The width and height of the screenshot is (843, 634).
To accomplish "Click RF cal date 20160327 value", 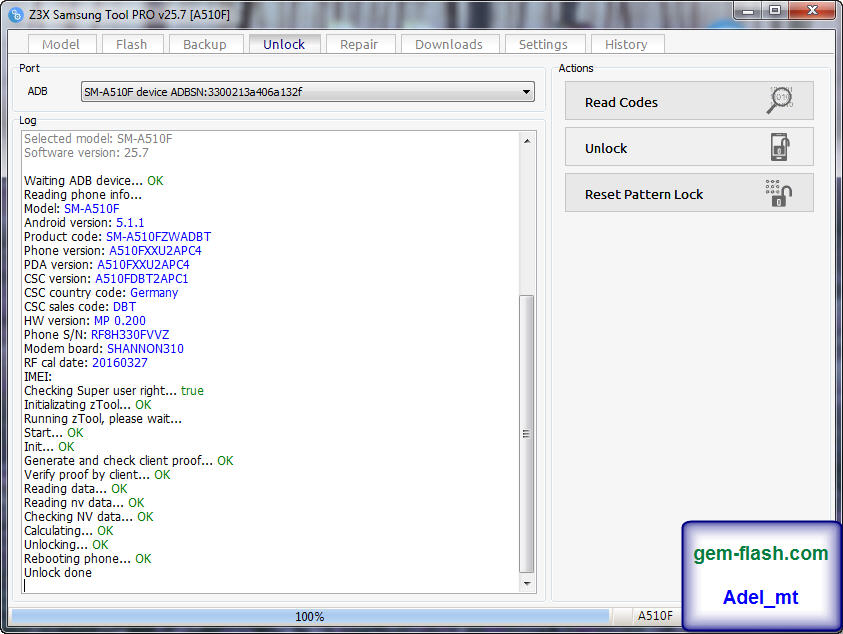I will pos(120,362).
